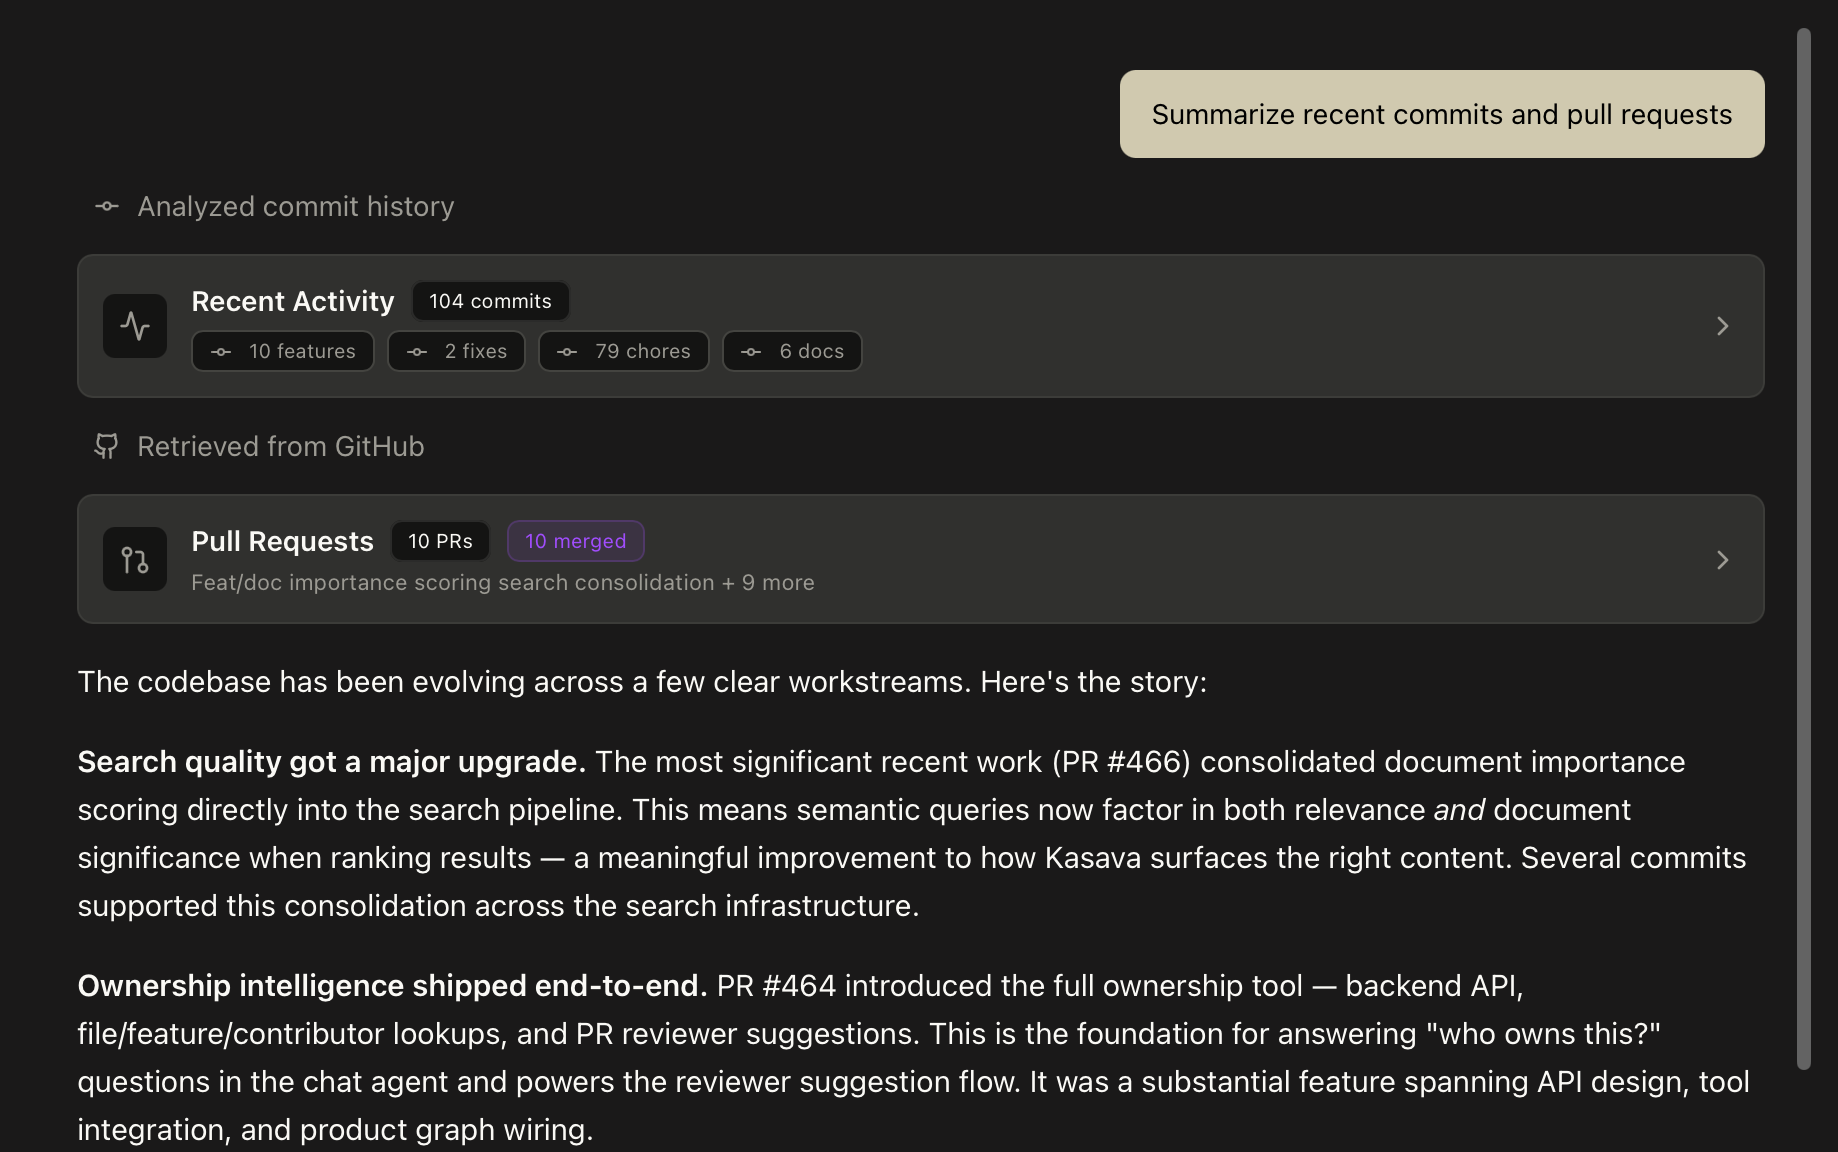Click the commit icon inside the 79 chores chip

[566, 351]
